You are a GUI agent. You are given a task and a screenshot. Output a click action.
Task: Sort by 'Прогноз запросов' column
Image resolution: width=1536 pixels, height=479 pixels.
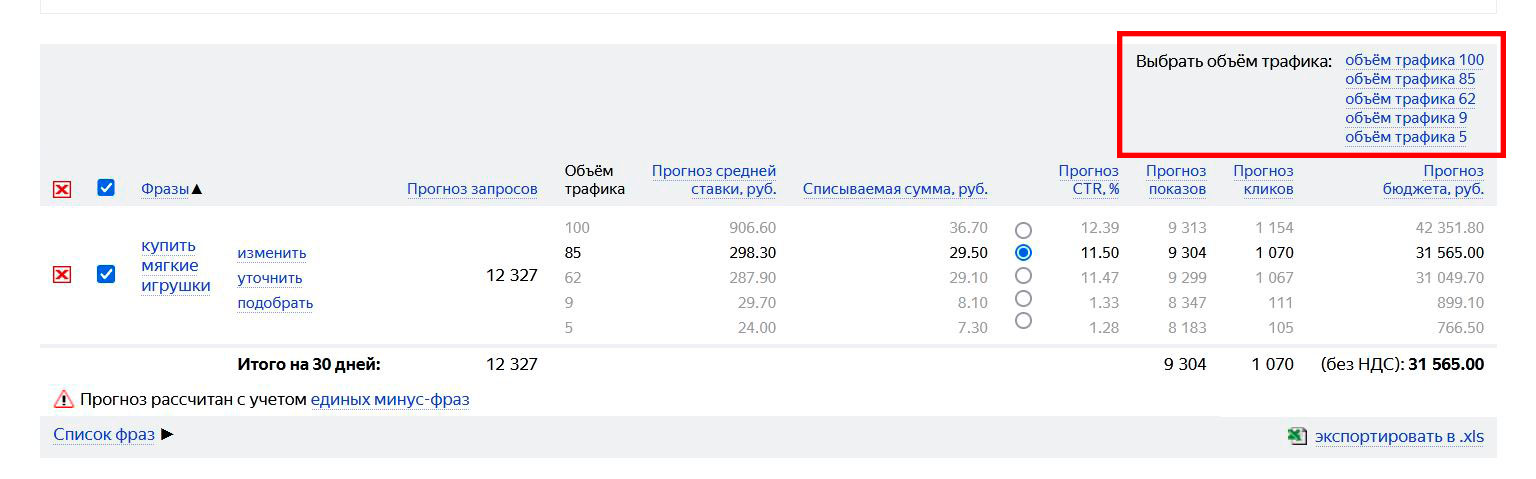pyautogui.click(x=472, y=189)
